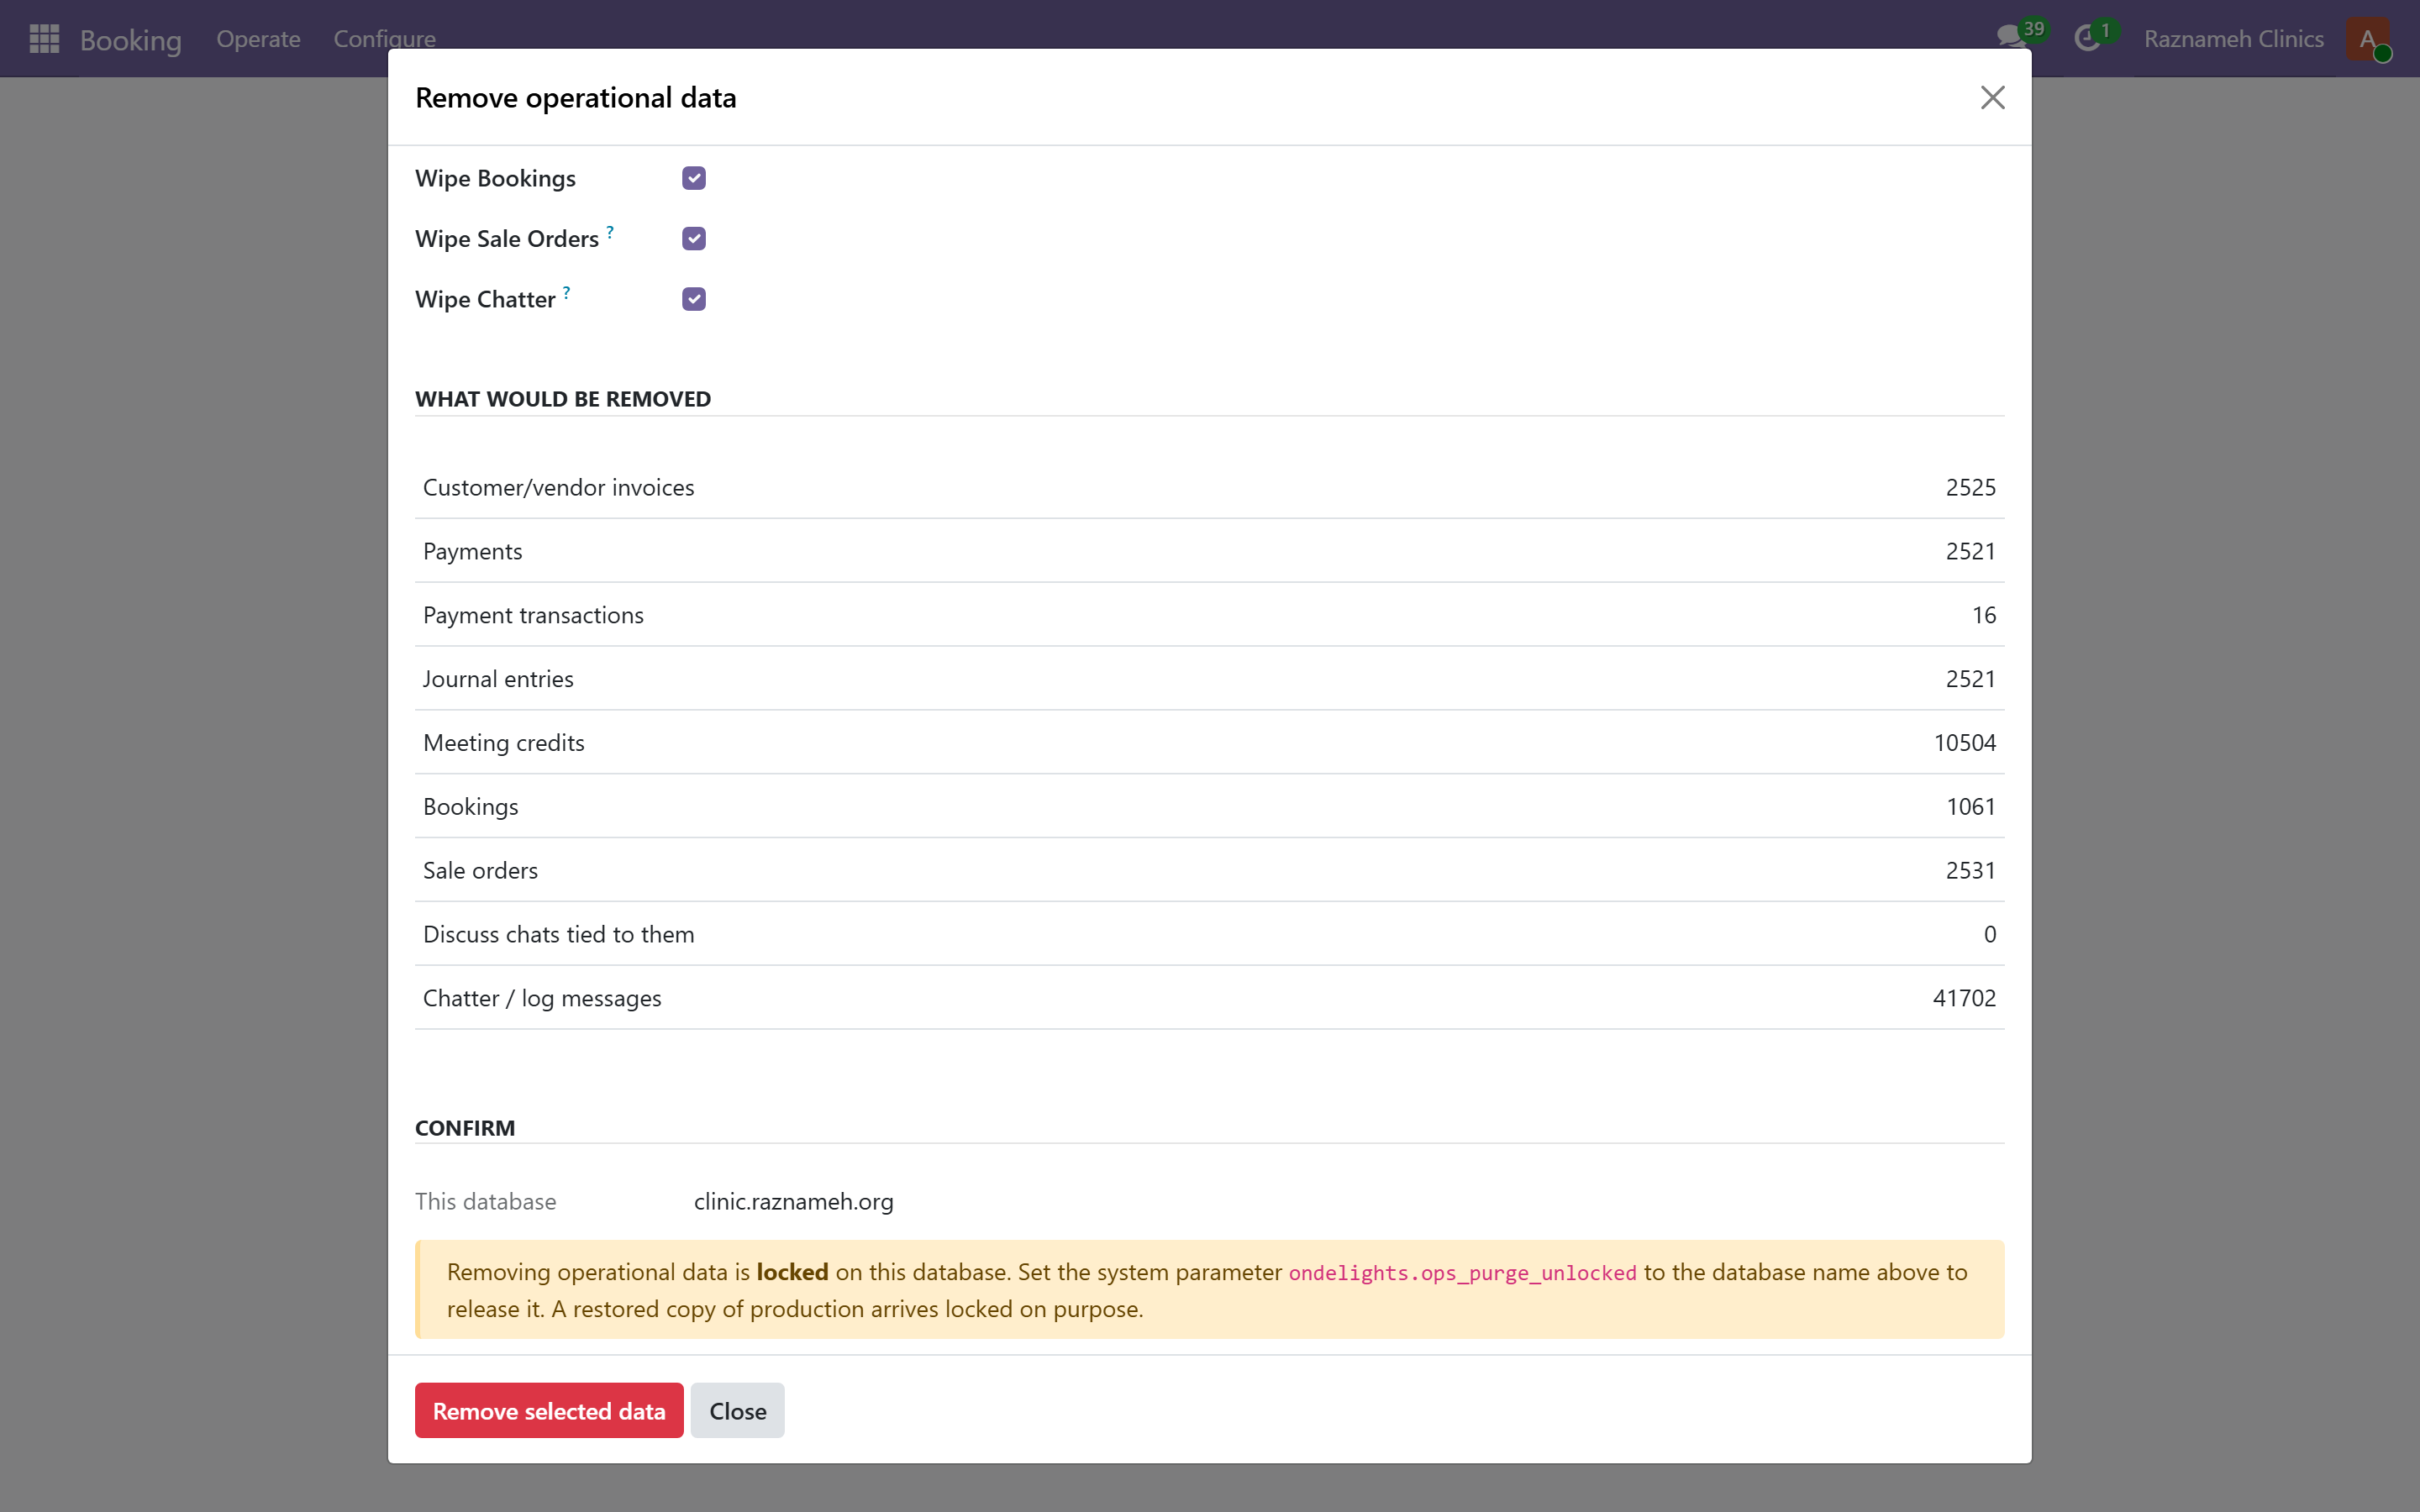Click the 10504 meeting credits count
This screenshot has width=2420, height=1512.
coord(1964,743)
